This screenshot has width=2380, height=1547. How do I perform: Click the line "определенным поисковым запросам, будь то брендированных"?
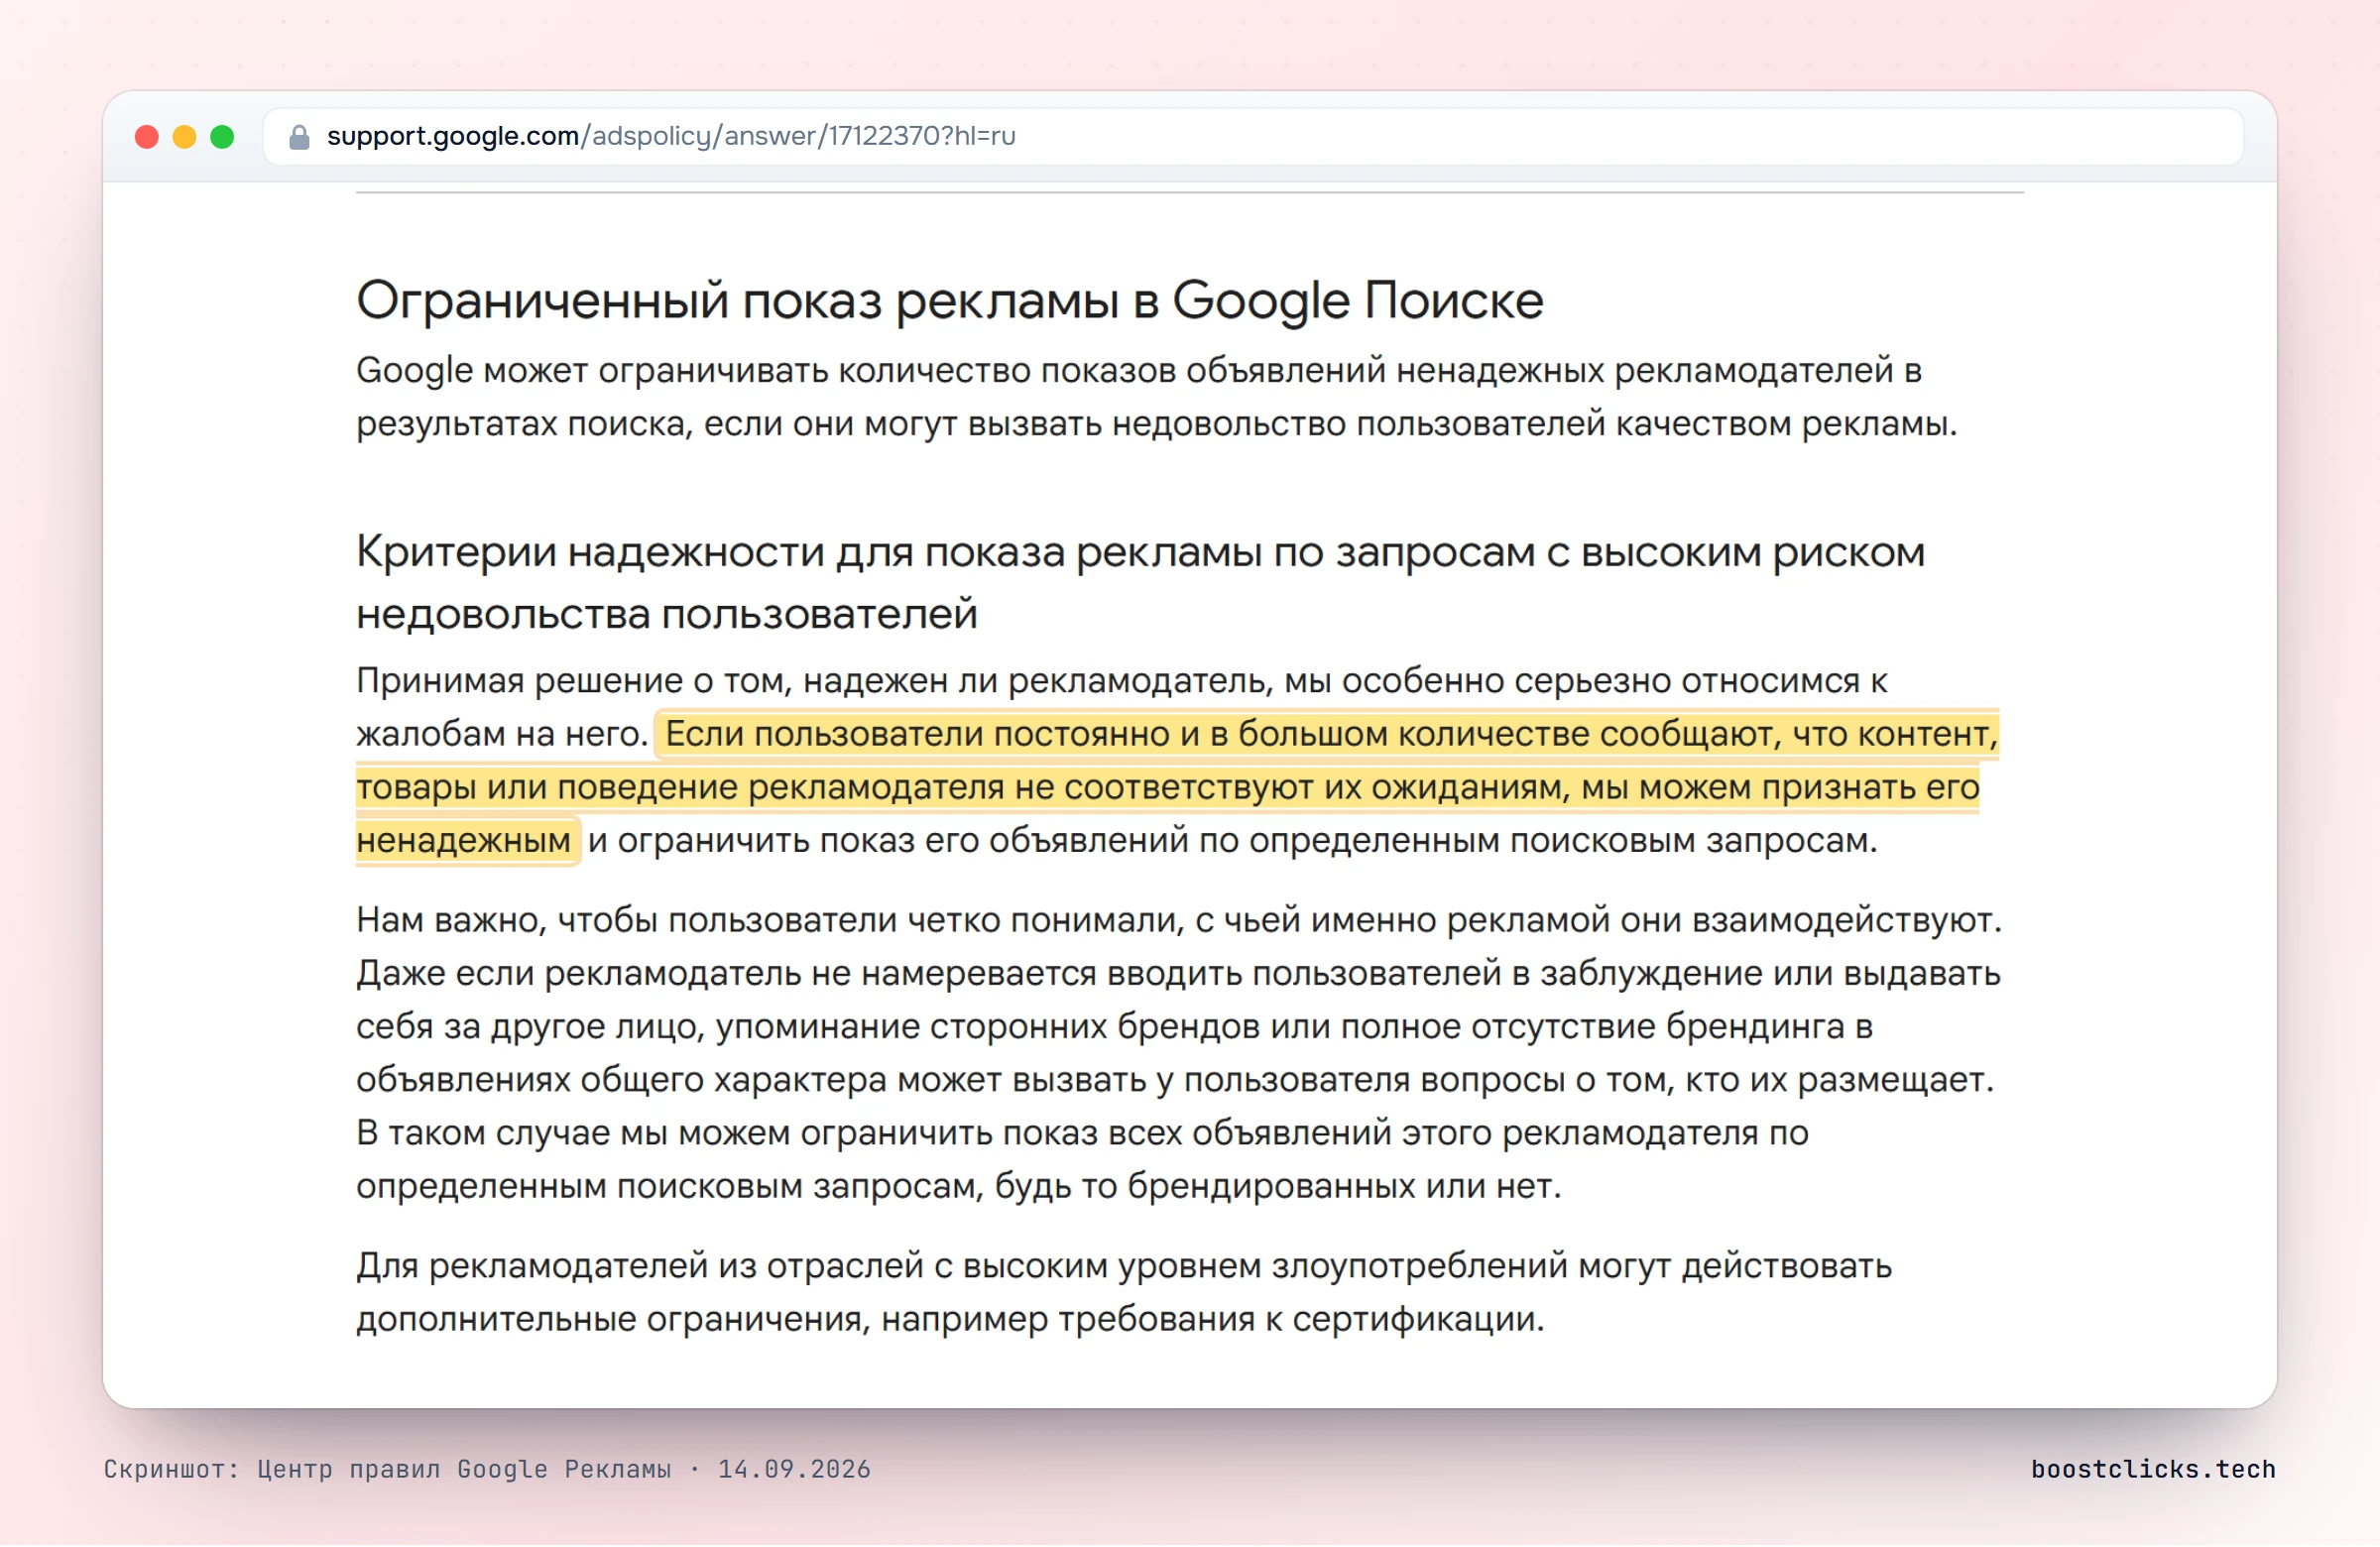pos(959,1187)
